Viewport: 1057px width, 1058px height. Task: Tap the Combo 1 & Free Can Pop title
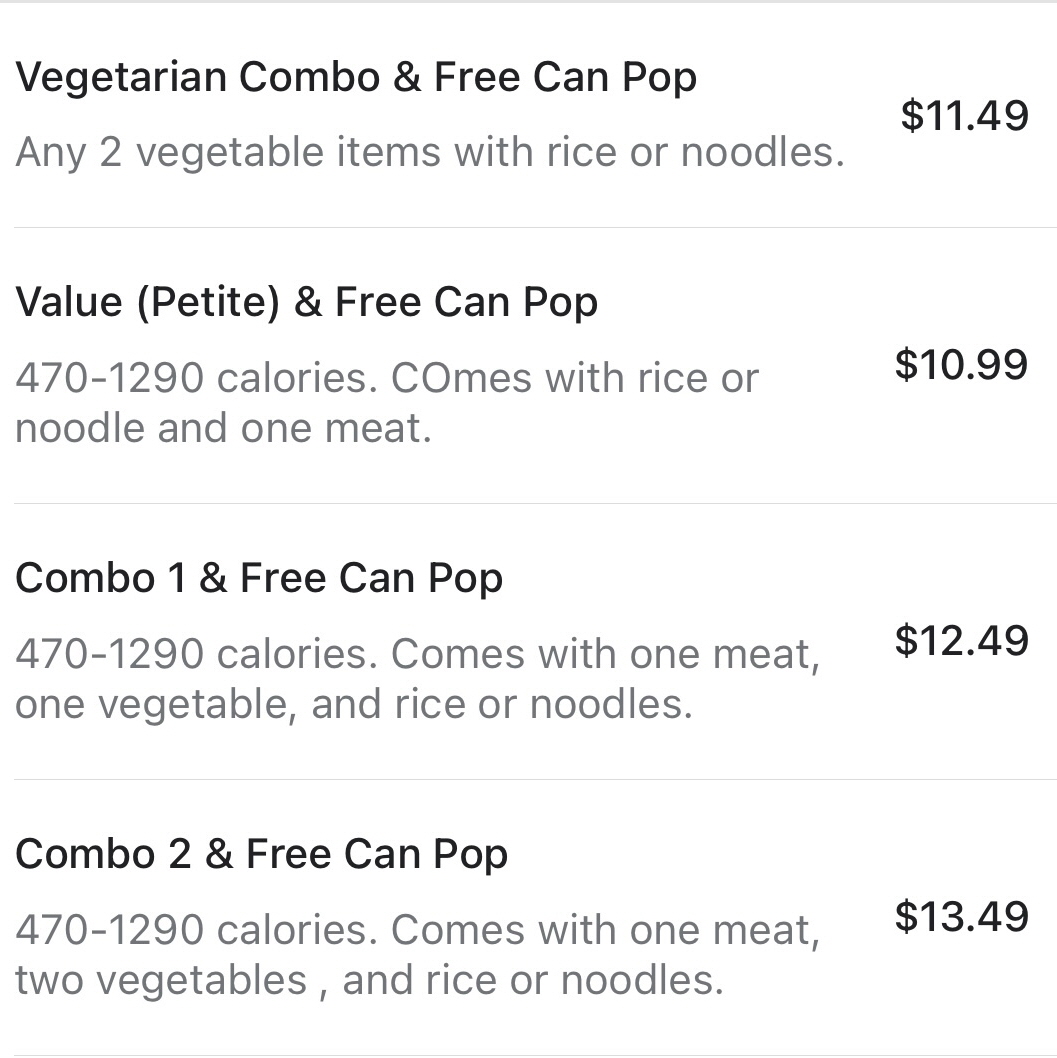point(259,579)
